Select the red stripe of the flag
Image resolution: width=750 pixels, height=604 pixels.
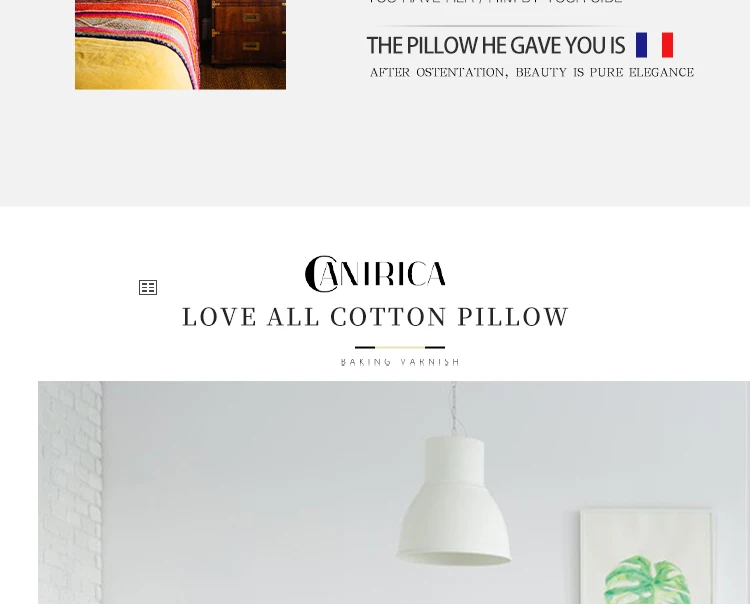click(667, 45)
